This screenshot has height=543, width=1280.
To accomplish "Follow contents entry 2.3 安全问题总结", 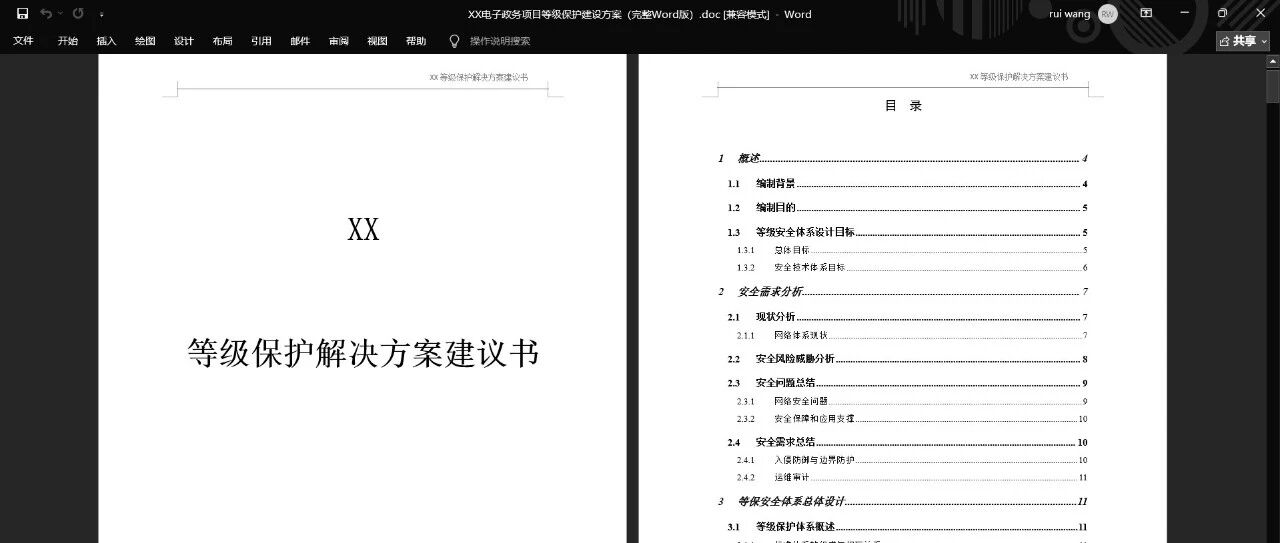I will [907, 383].
